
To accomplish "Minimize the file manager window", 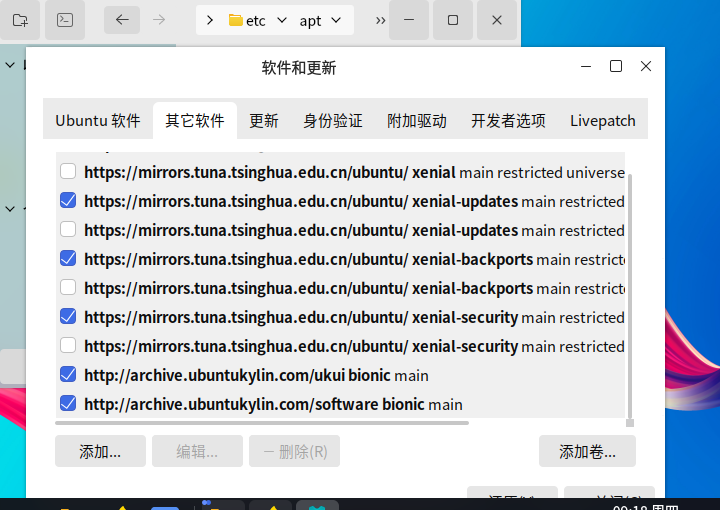I will coord(409,20).
